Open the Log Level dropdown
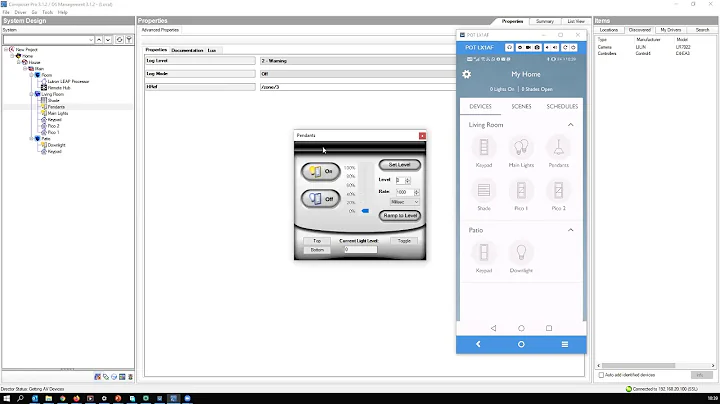 coord(358,61)
